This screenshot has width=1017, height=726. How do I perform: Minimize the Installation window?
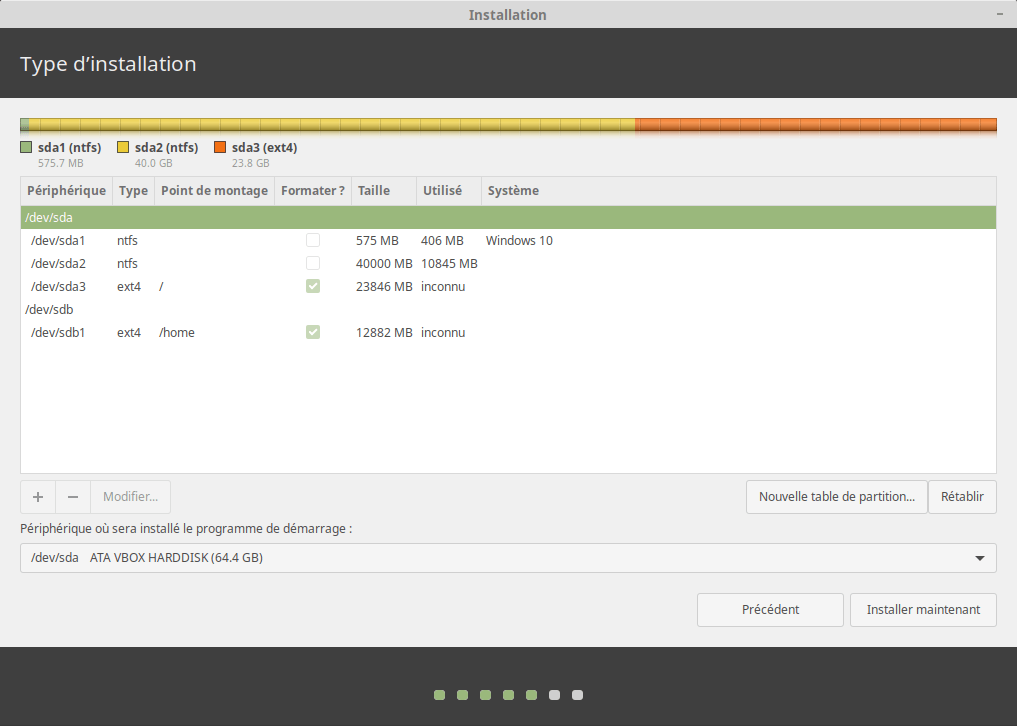(999, 14)
